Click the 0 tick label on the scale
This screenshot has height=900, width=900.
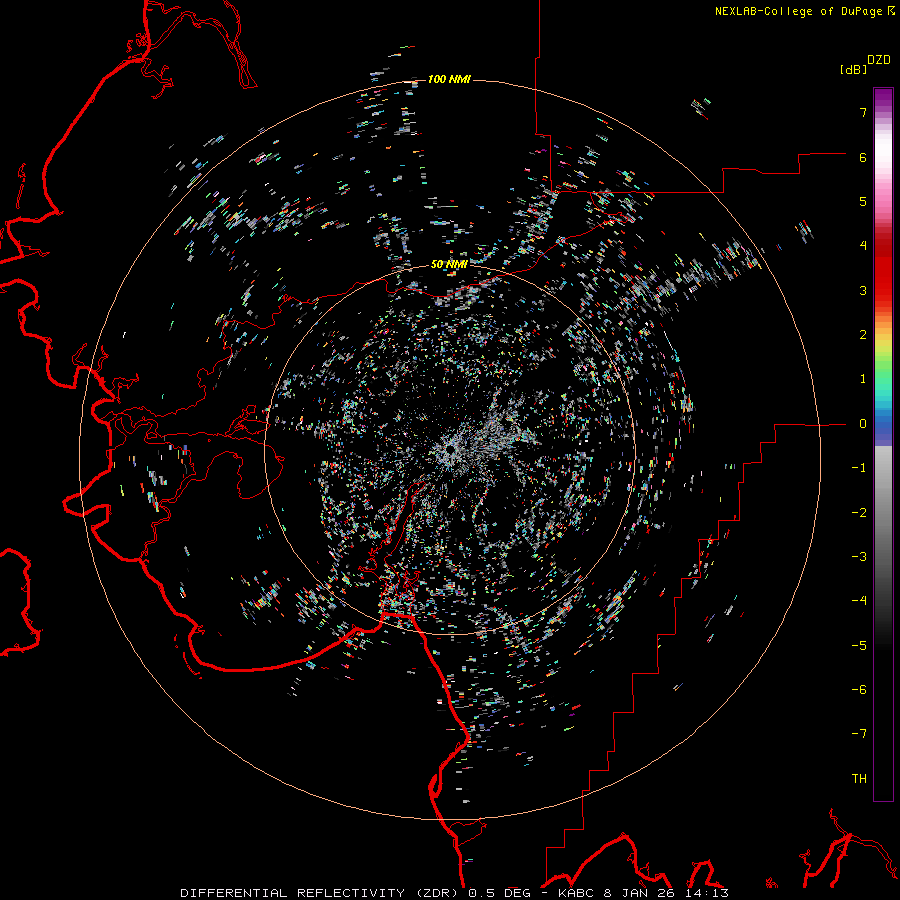click(x=863, y=424)
